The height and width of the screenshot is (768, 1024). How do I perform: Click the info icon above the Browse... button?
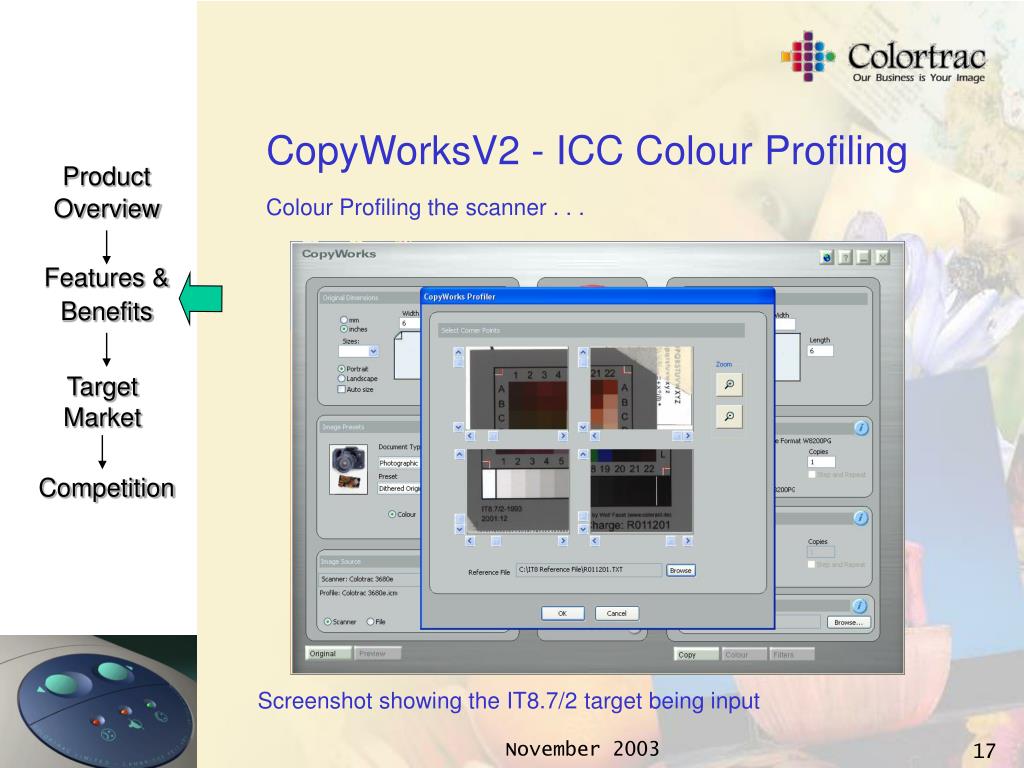click(x=859, y=605)
